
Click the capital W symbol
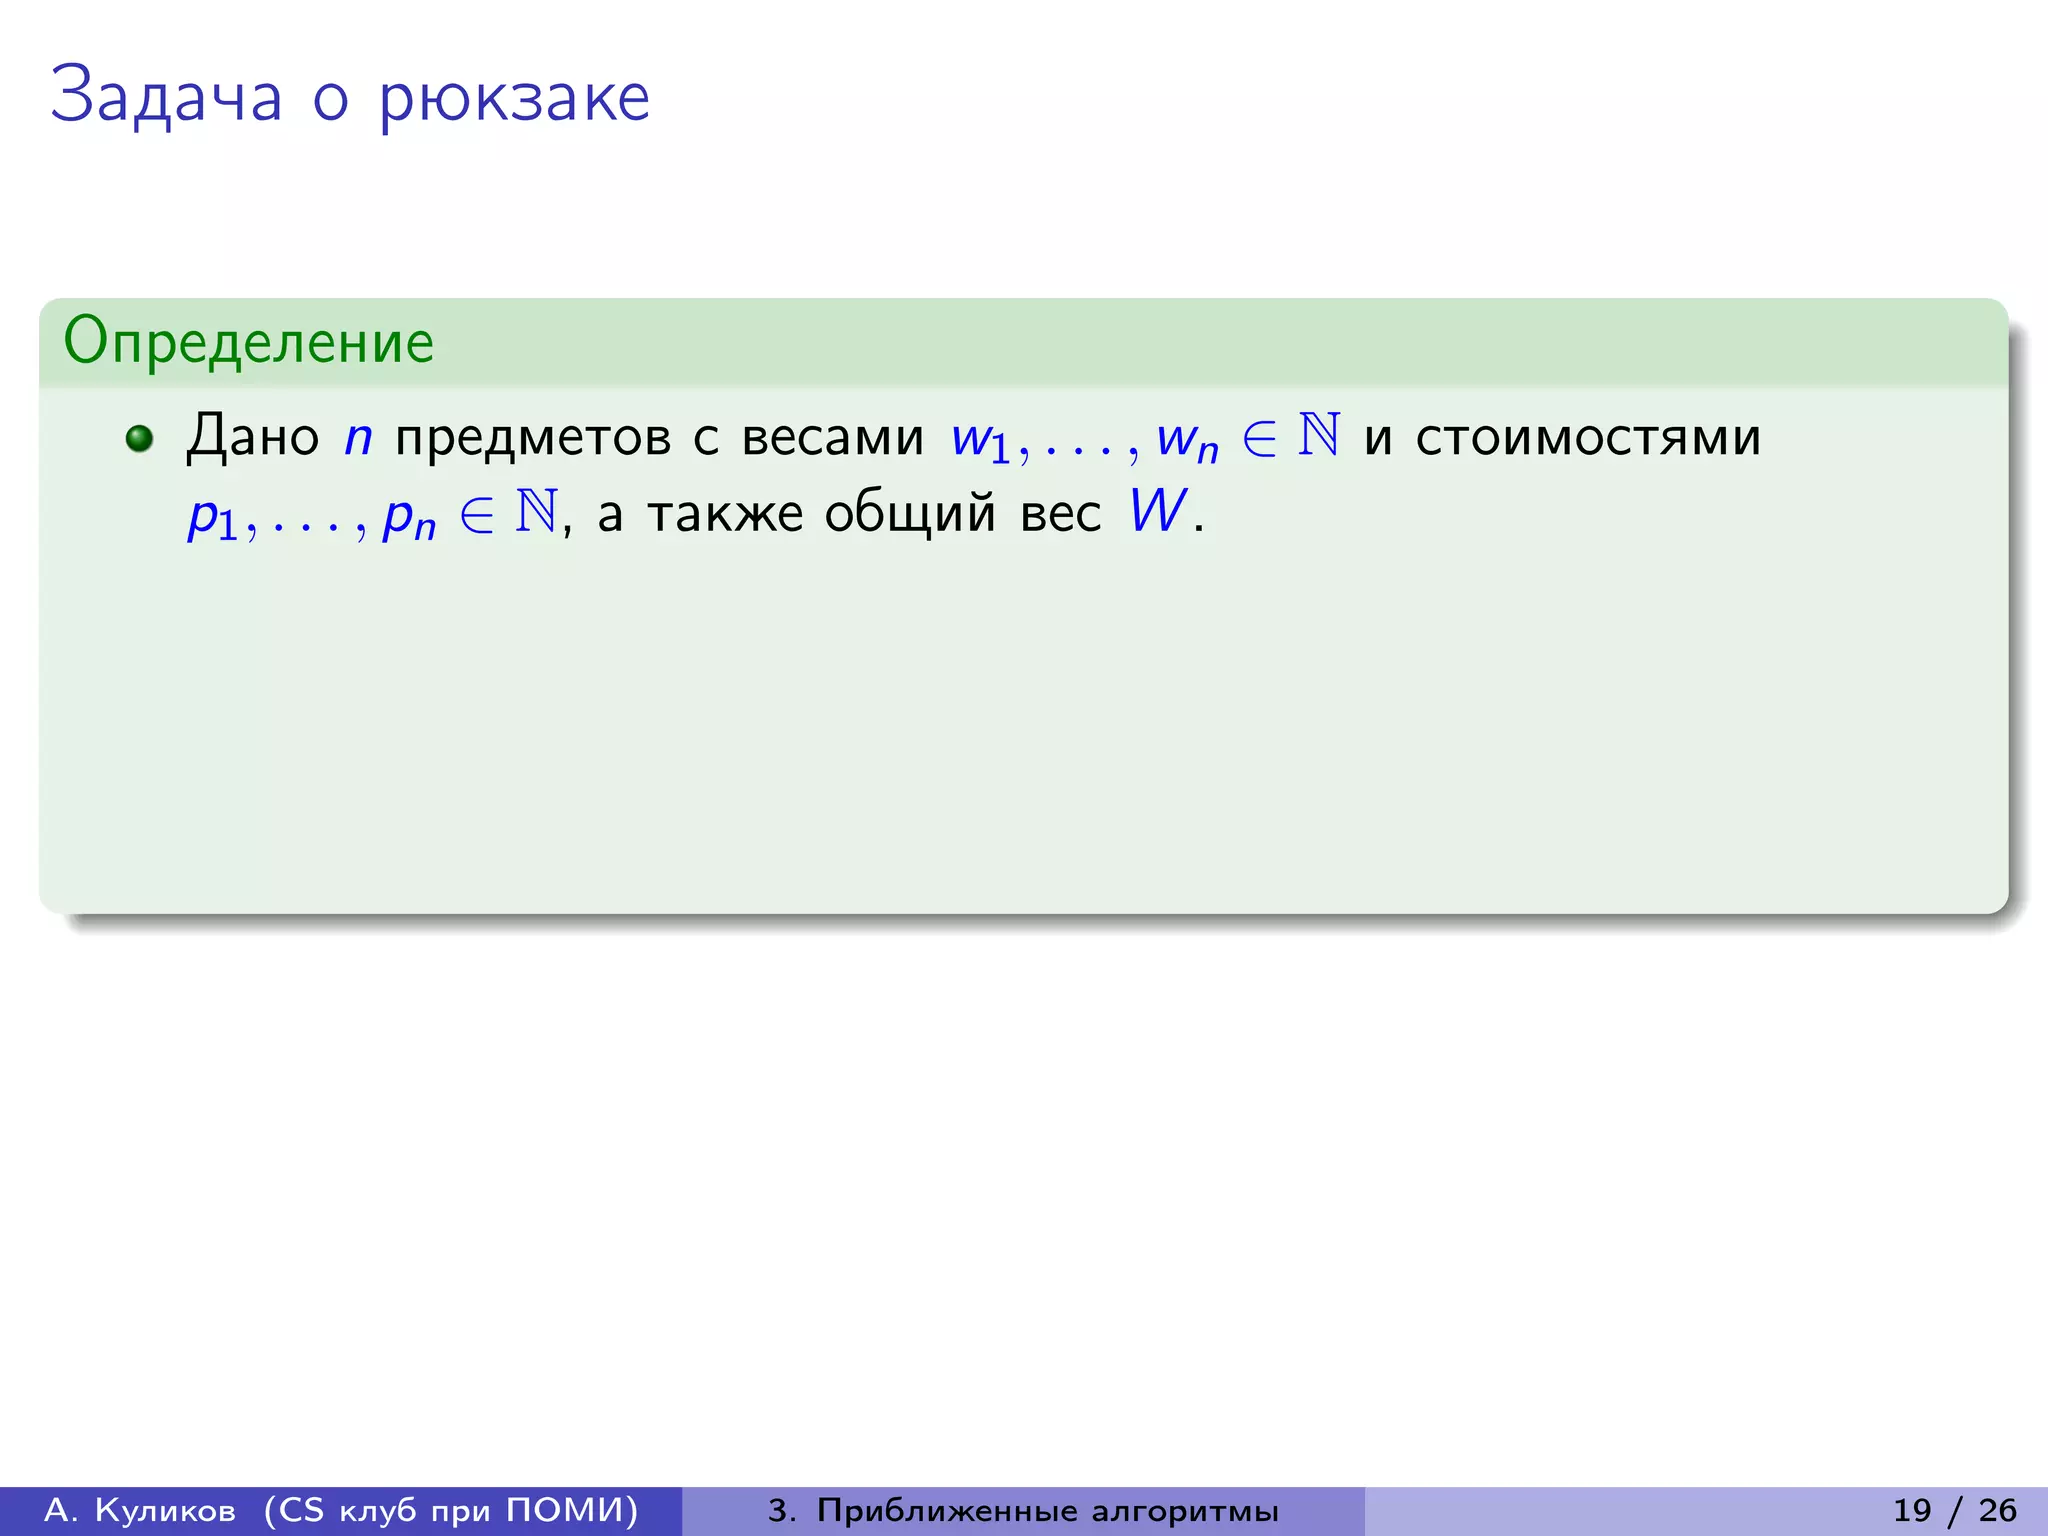coord(1158,510)
